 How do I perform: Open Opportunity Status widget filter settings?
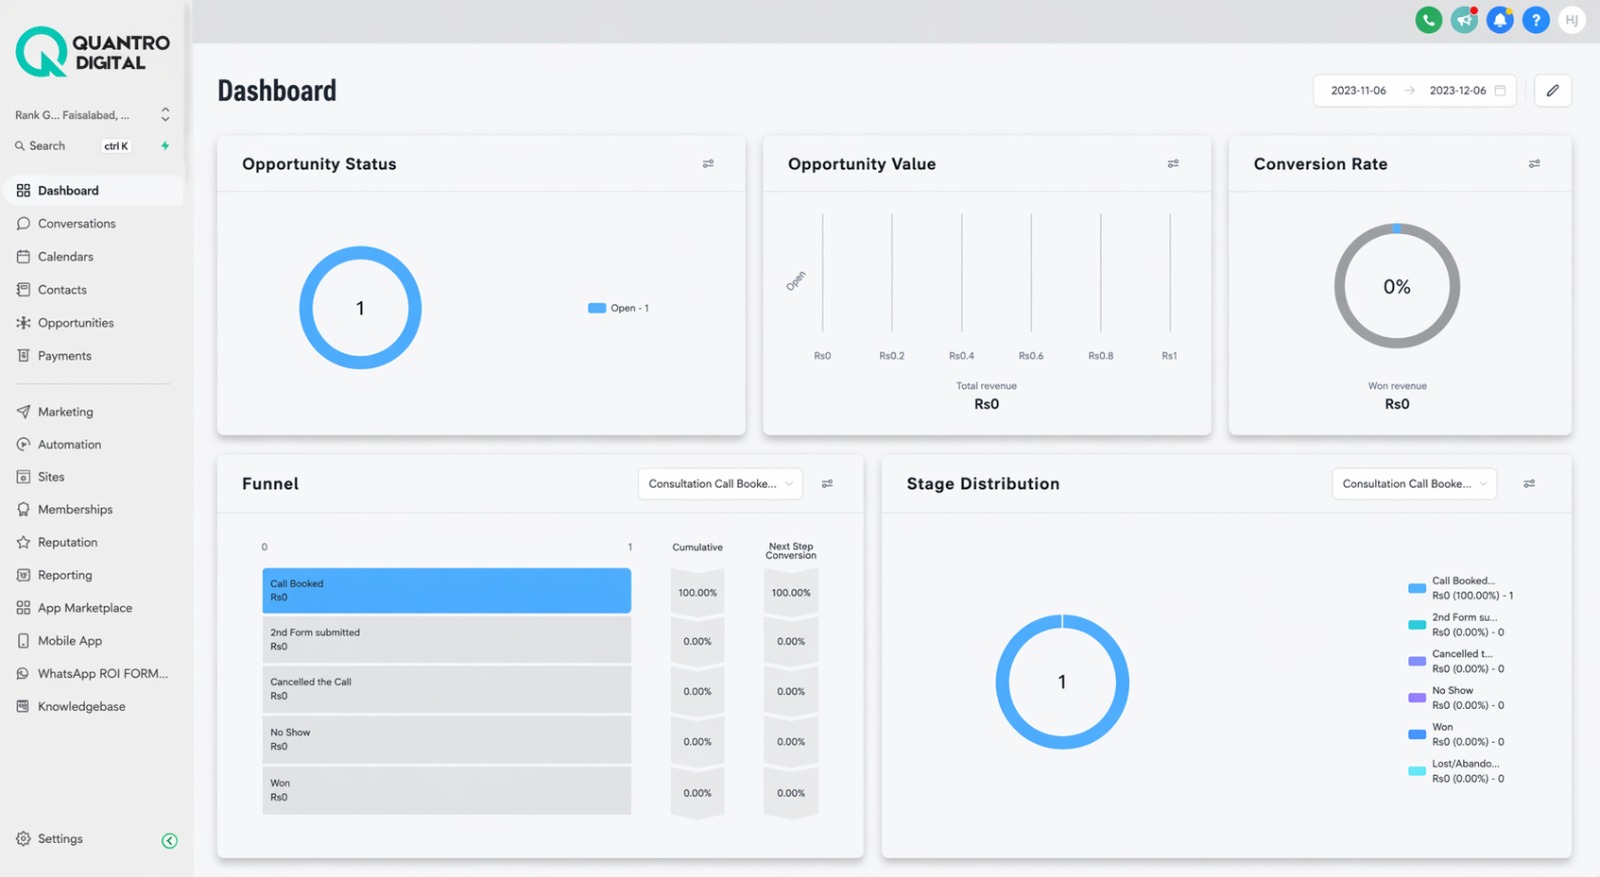point(708,164)
